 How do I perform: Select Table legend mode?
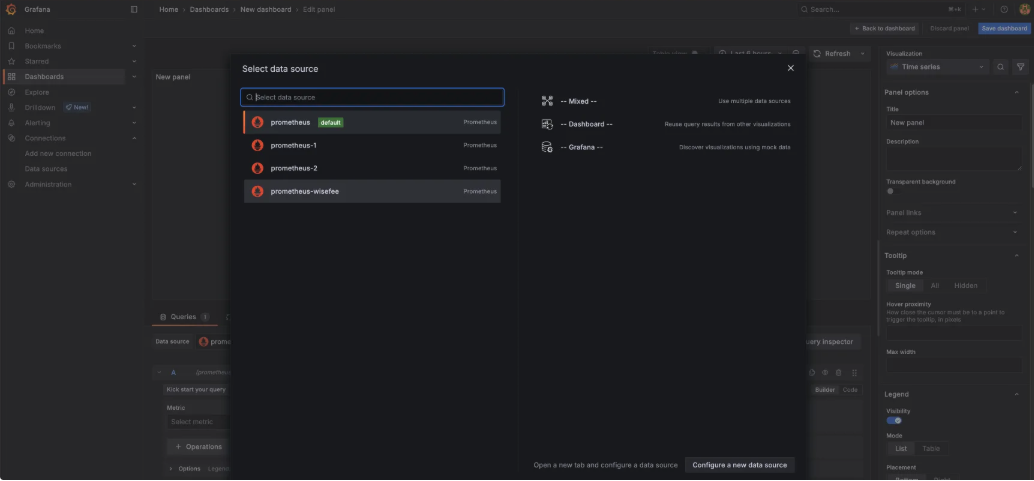tap(931, 449)
